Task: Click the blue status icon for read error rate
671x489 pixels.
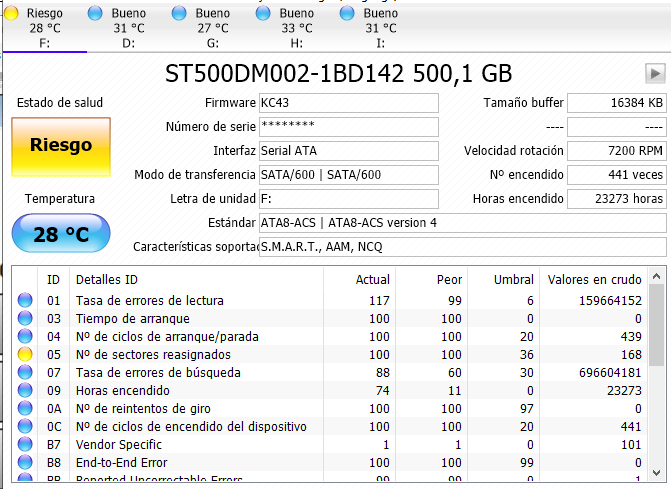Action: click(26, 301)
